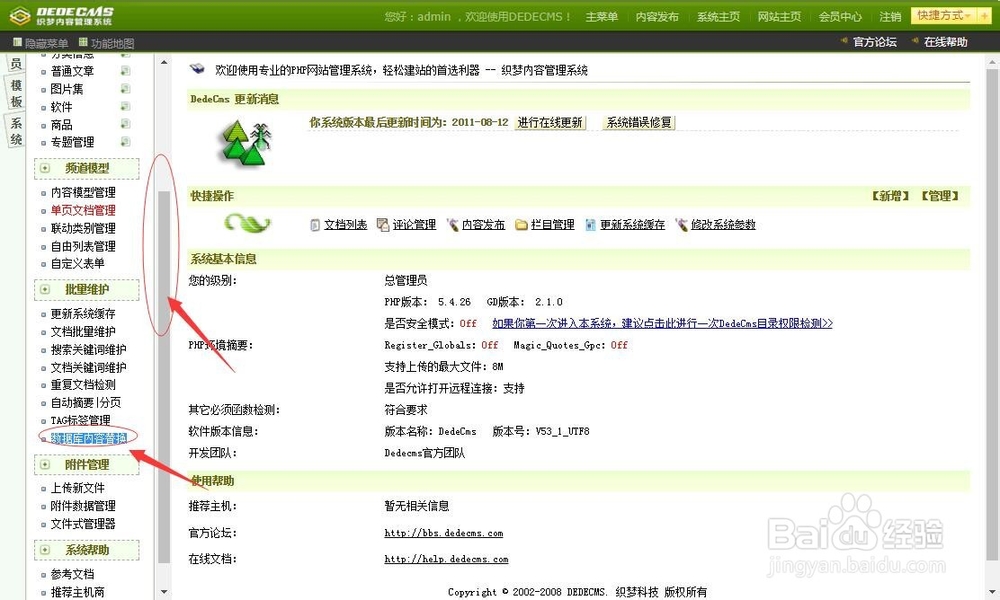The width and height of the screenshot is (1000, 600).
Task: Open 自定义表单 in sidebar
Action: tap(77, 263)
